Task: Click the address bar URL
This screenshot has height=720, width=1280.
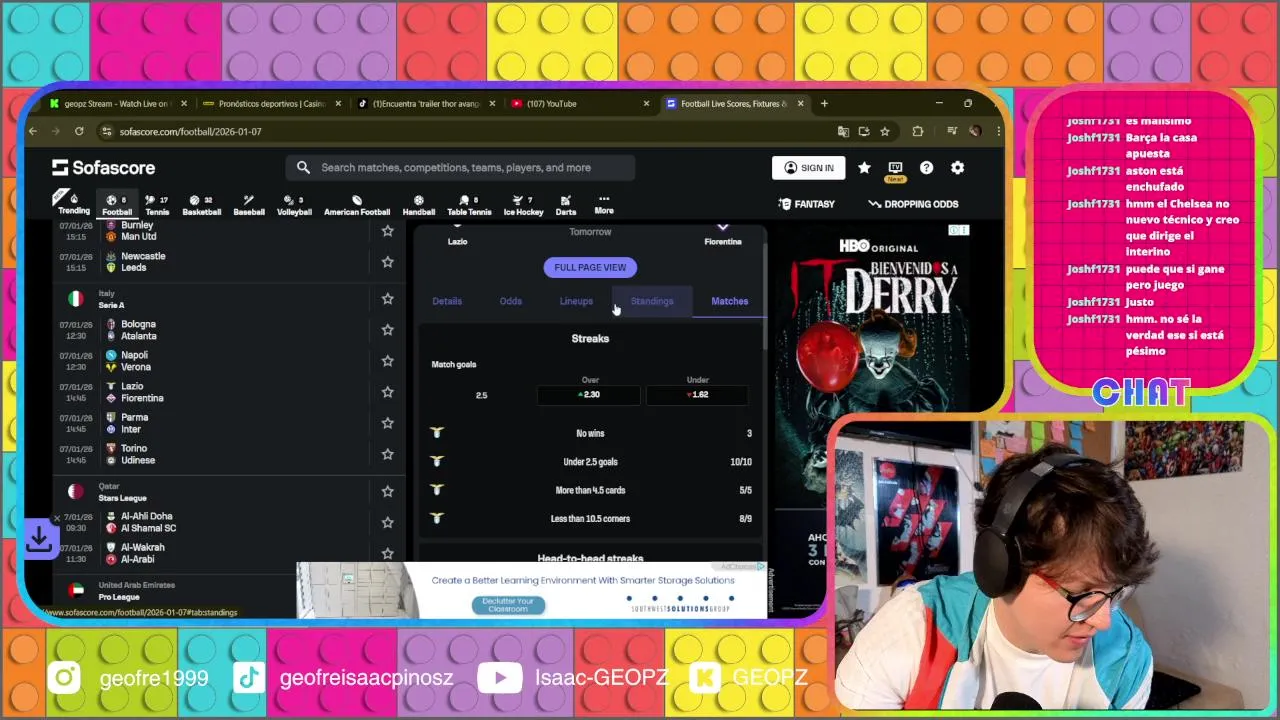Action: click(190, 131)
